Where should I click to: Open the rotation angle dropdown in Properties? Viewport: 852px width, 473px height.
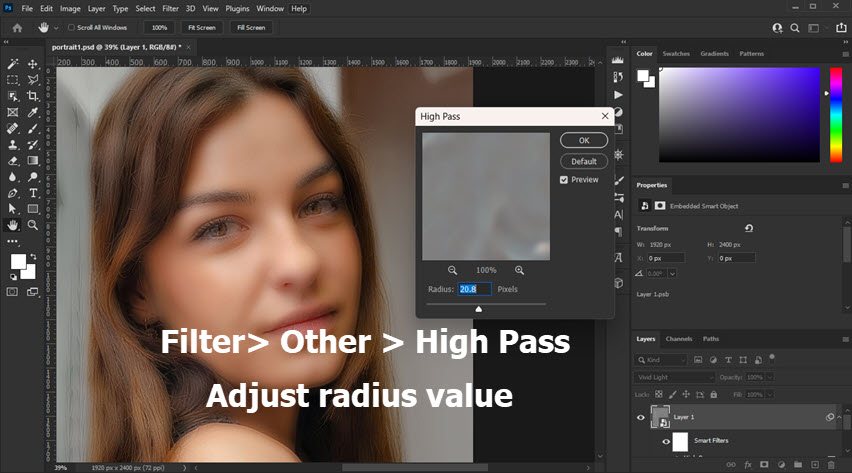672,273
